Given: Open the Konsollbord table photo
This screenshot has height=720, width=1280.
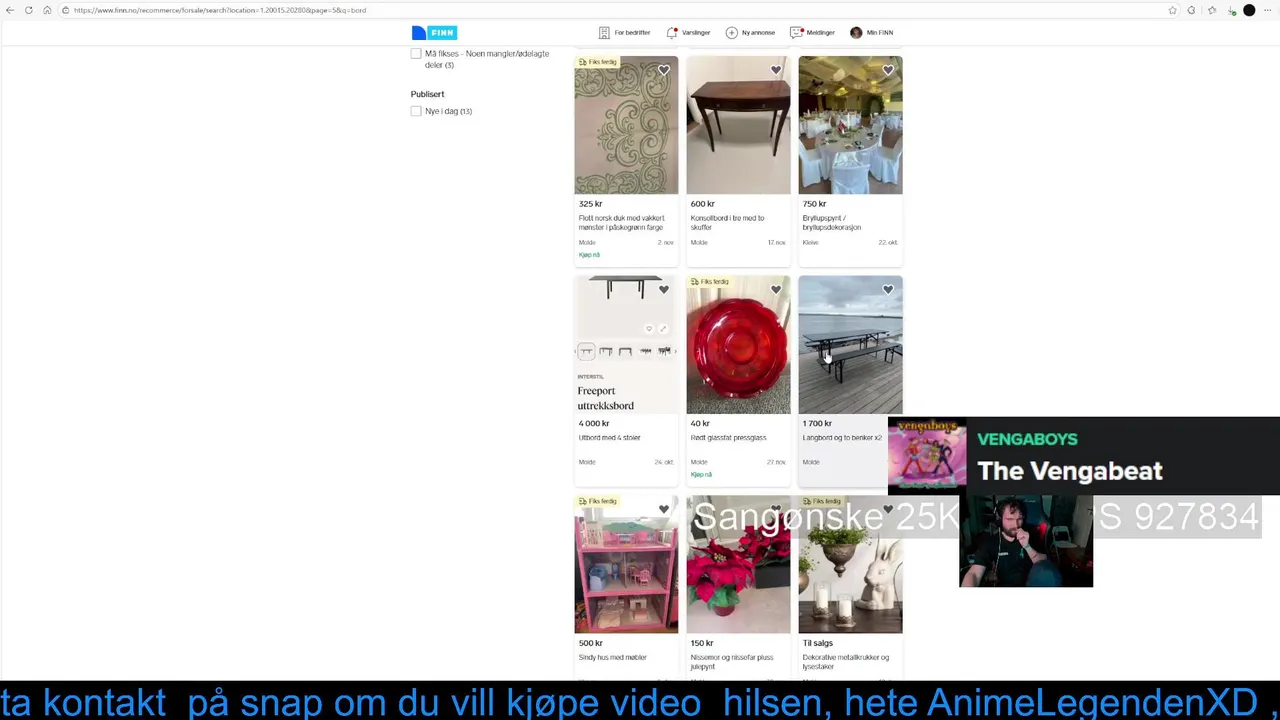Looking at the screenshot, I should 738,125.
